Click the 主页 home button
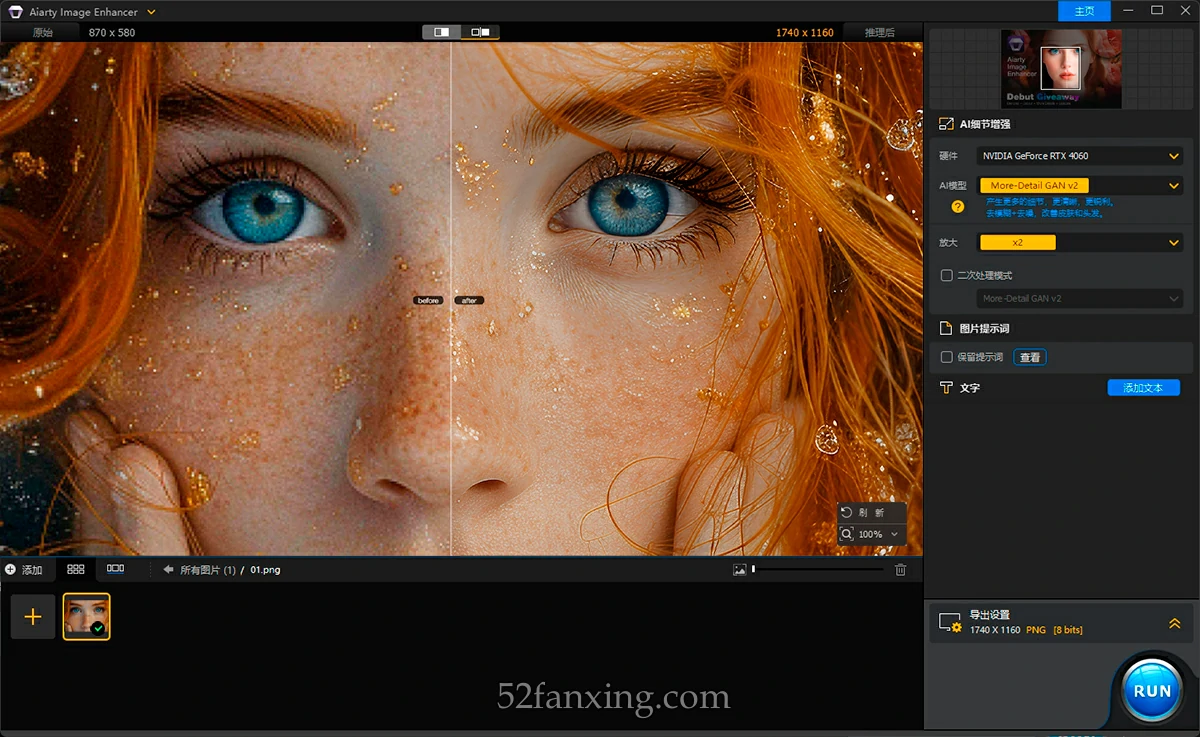 (x=1084, y=11)
